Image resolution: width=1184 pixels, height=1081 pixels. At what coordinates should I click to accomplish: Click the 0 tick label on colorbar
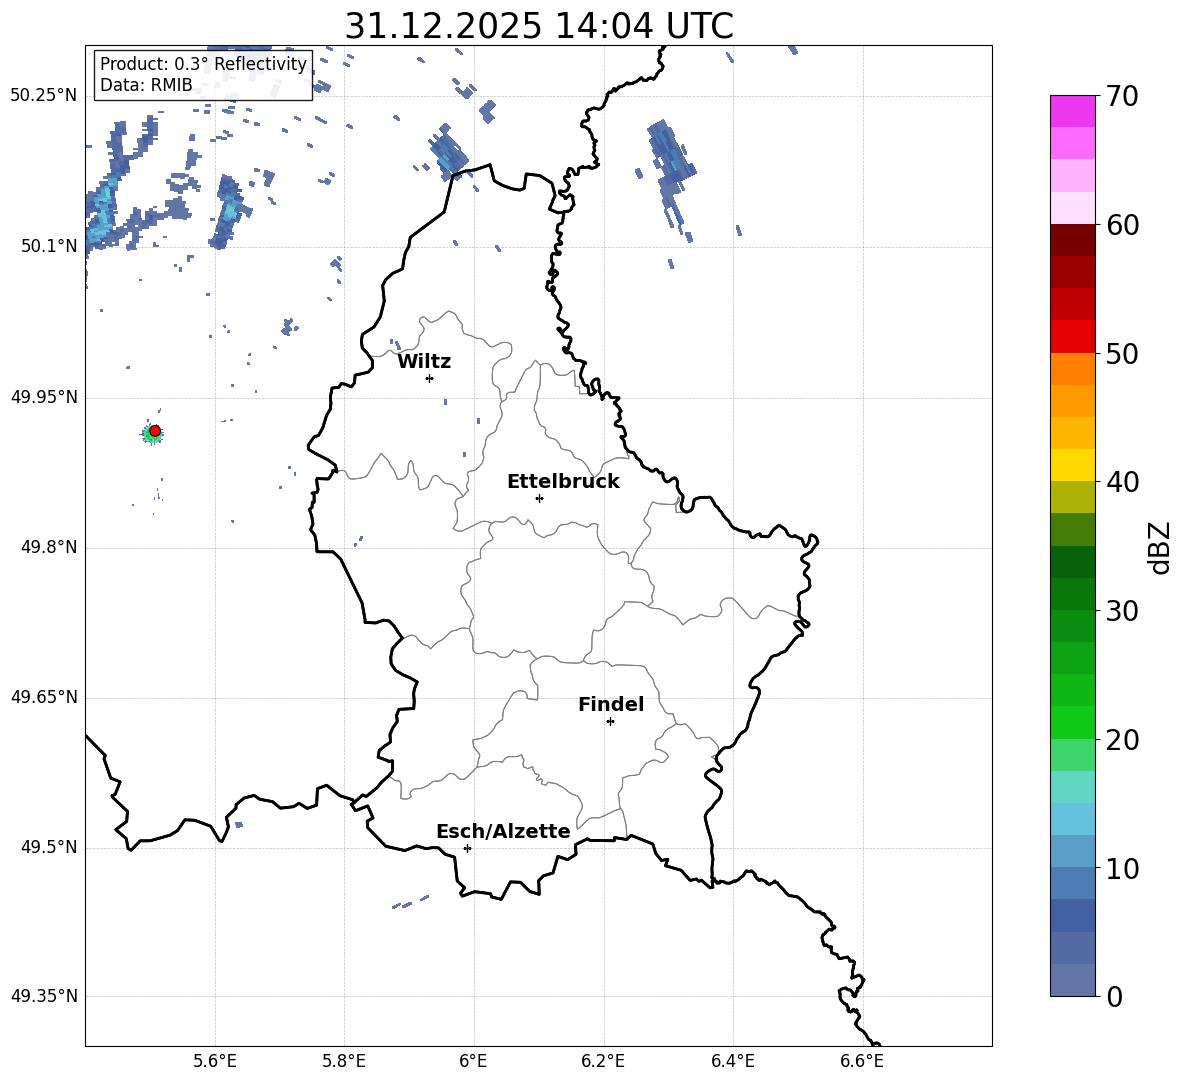[x=1114, y=996]
